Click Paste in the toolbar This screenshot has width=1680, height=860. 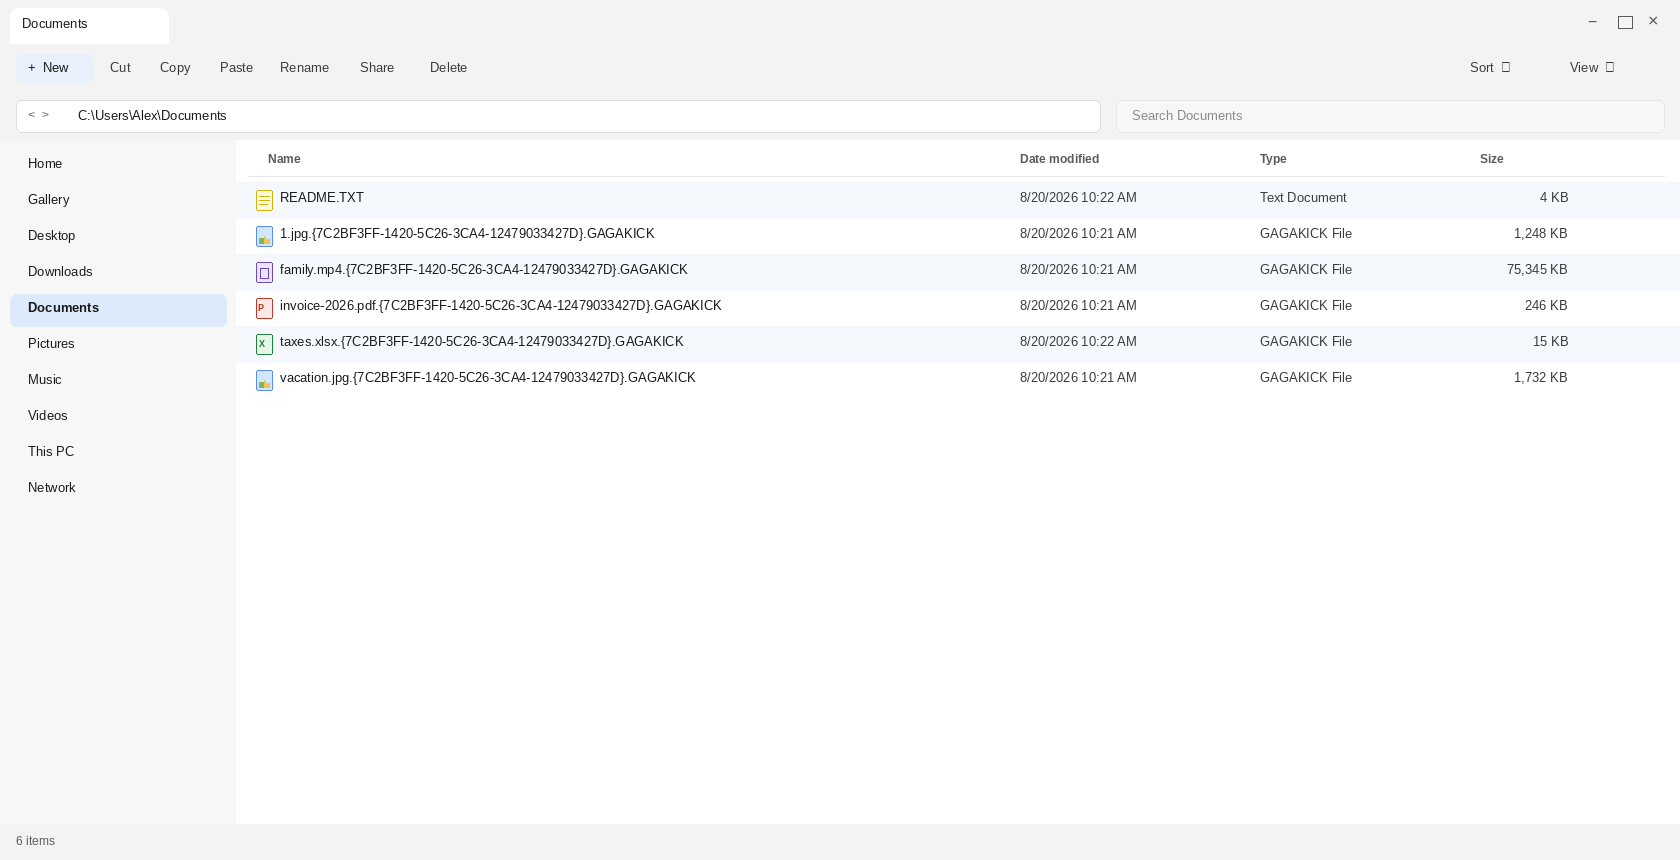coord(236,68)
